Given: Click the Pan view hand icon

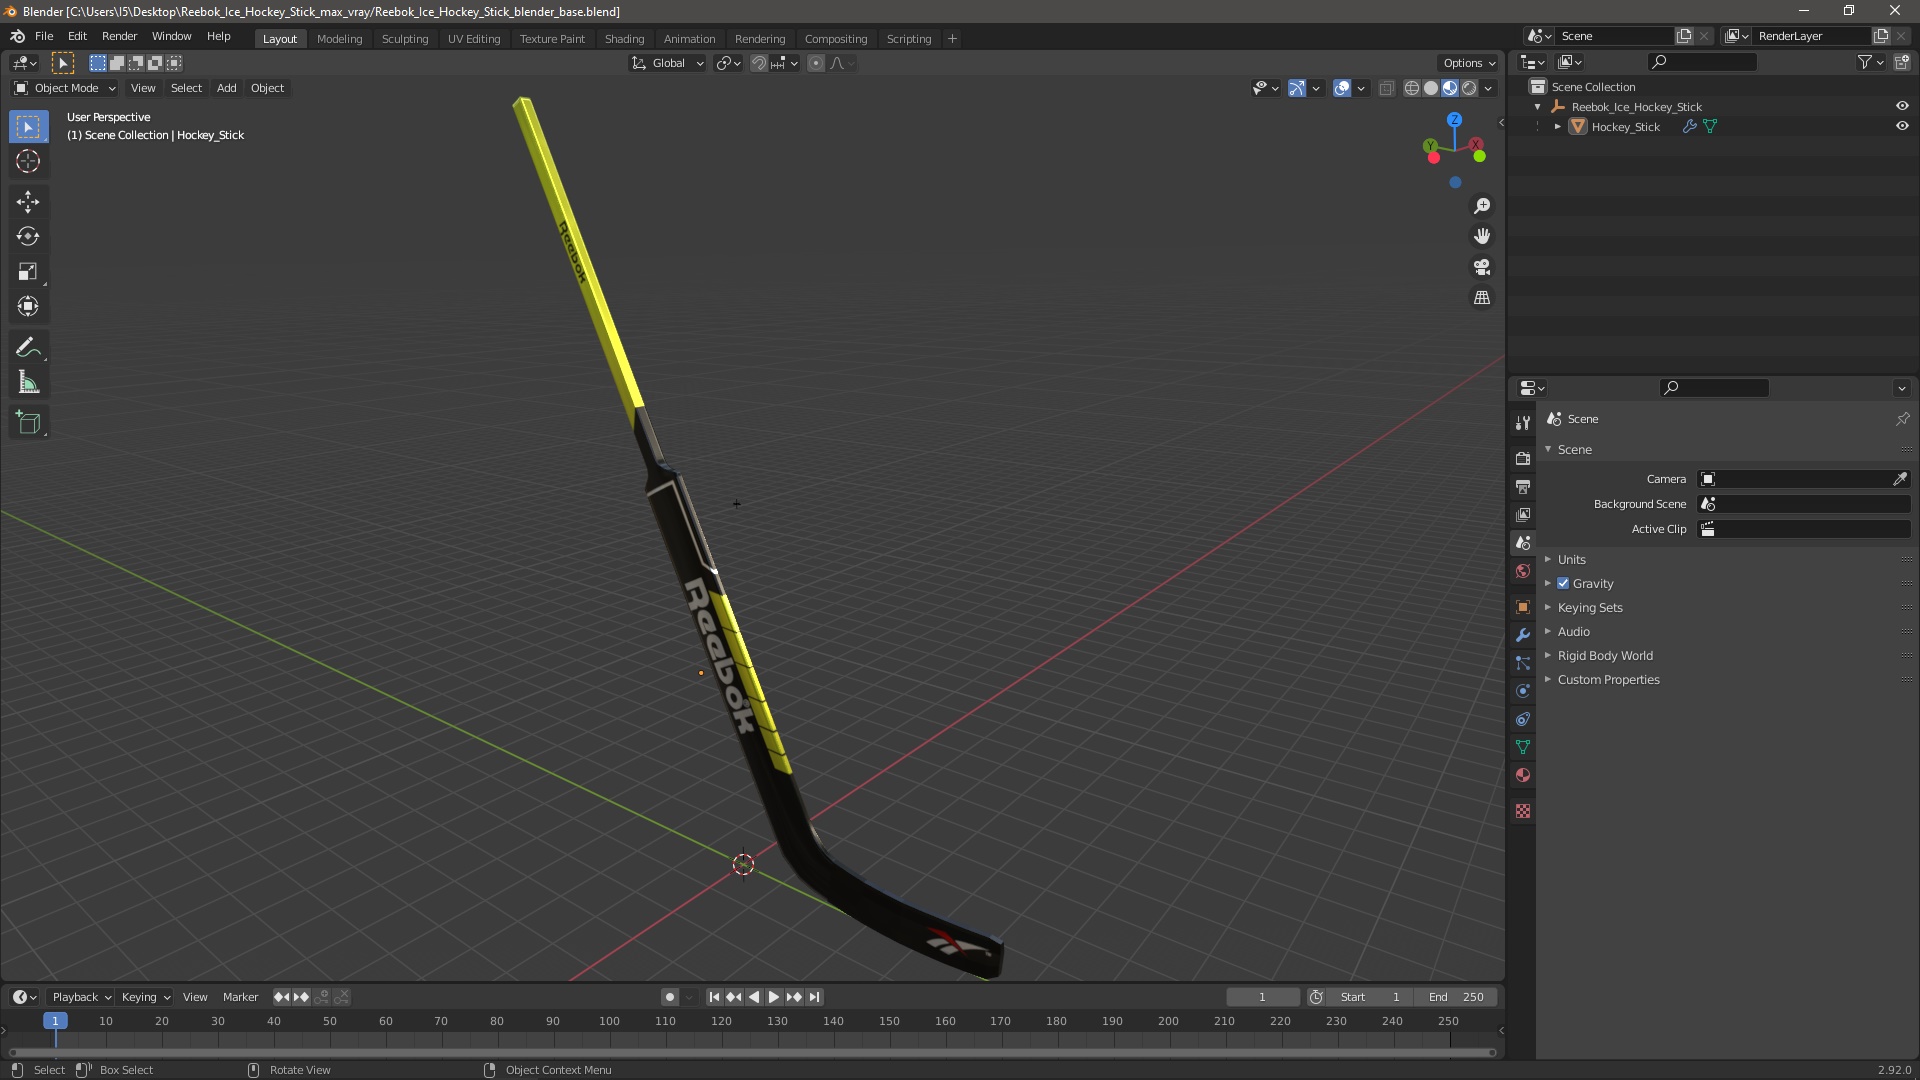Looking at the screenshot, I should pos(1482,236).
